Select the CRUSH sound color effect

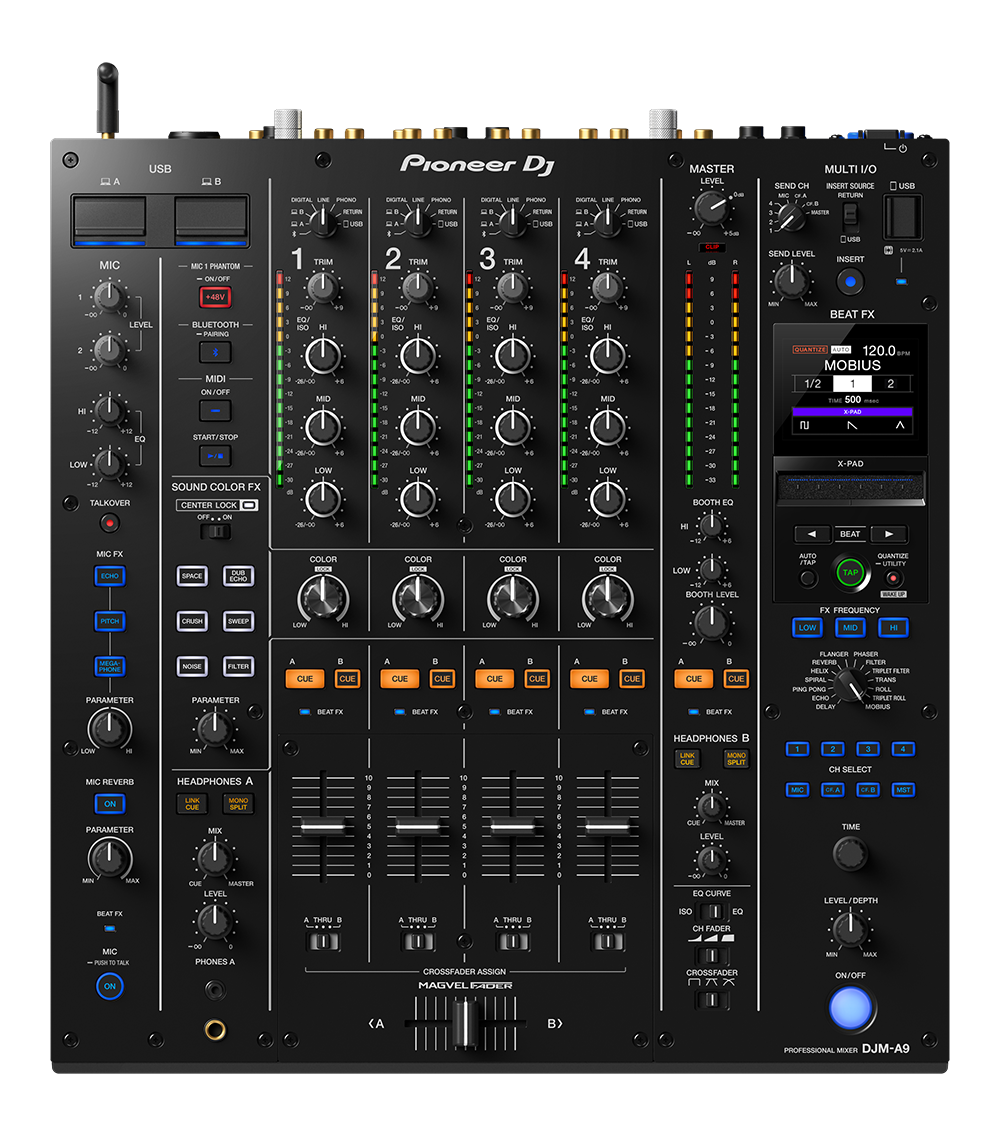192,621
